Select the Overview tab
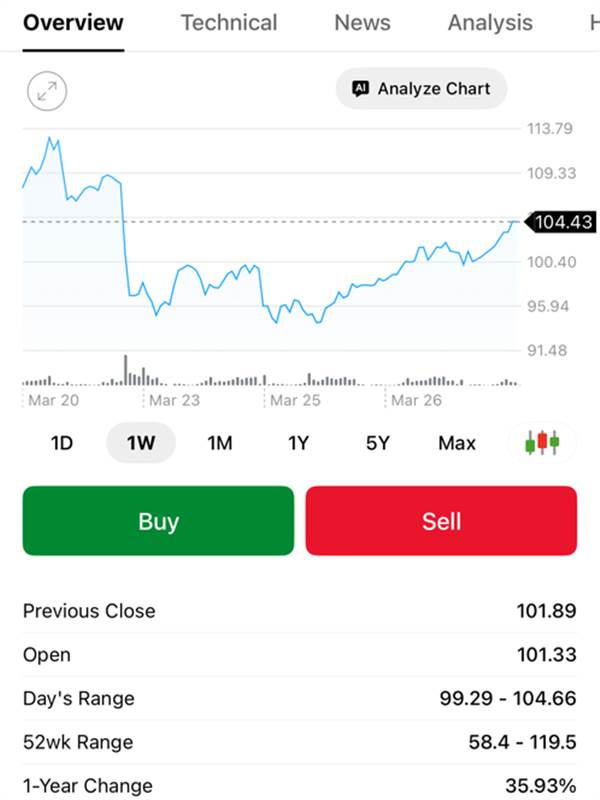600x800 pixels. coord(73,23)
